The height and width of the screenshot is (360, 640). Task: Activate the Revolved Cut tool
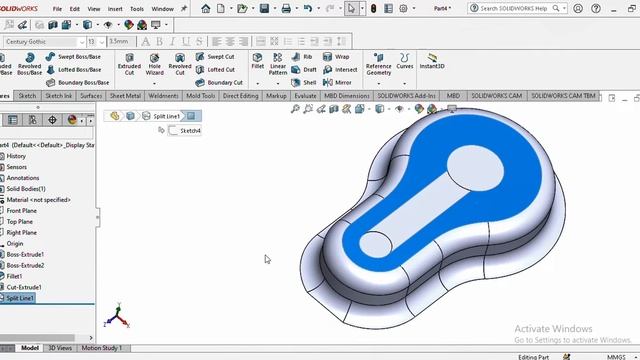(x=180, y=64)
